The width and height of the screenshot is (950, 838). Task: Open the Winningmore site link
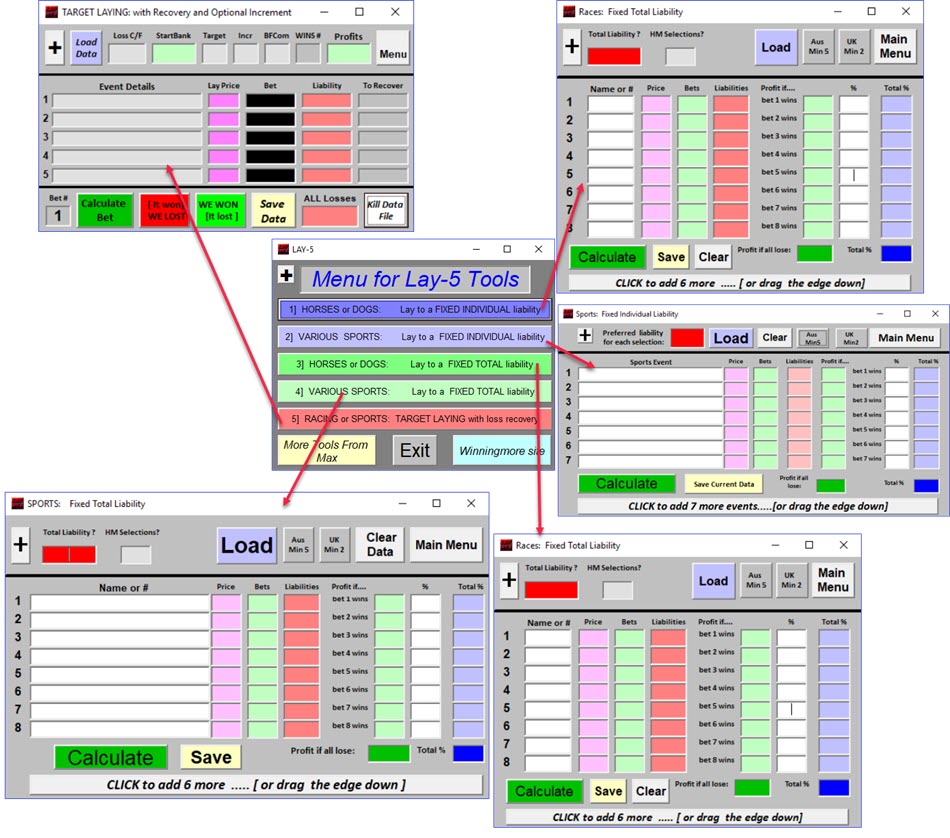pyautogui.click(x=501, y=450)
